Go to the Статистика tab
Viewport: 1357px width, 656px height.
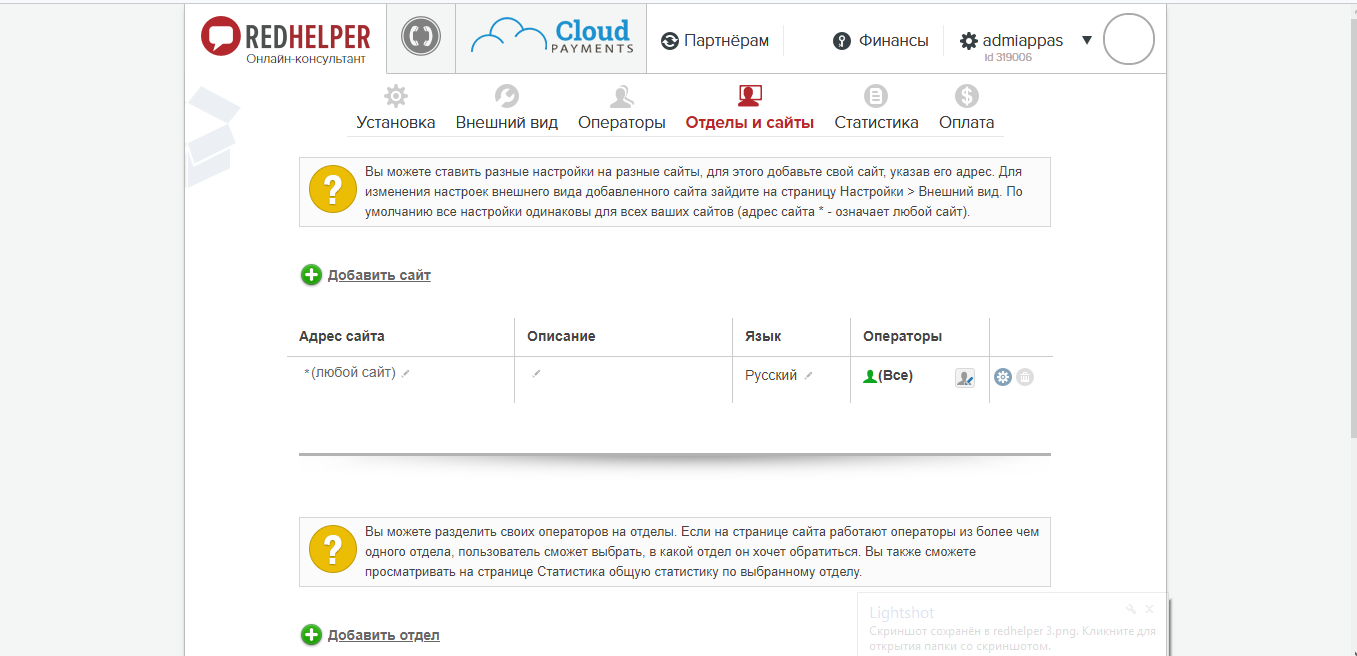coord(876,109)
